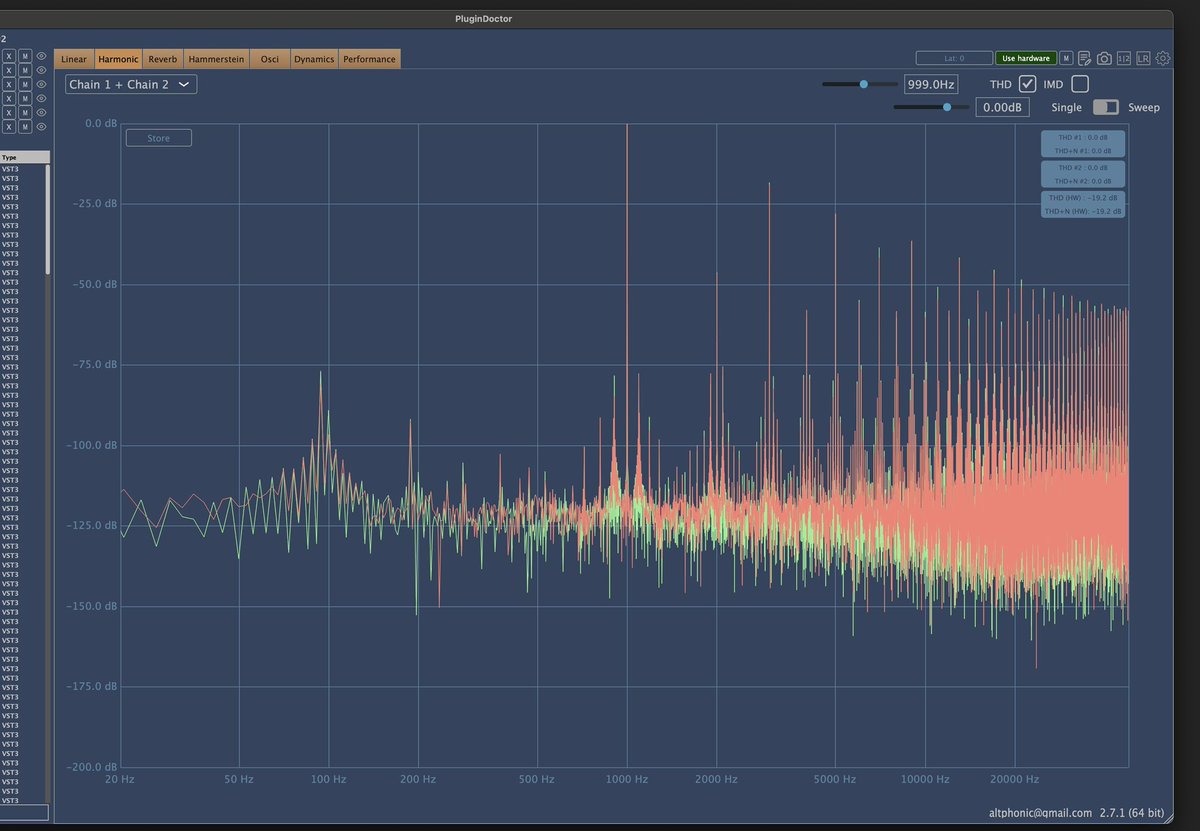
Task: Click the THD (HW) readout box
Action: tap(1083, 204)
